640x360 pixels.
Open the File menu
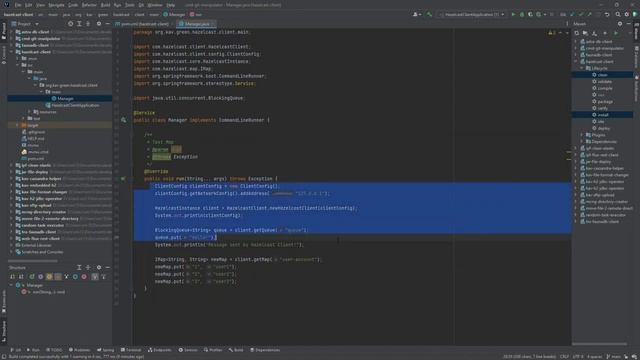click(18, 5)
